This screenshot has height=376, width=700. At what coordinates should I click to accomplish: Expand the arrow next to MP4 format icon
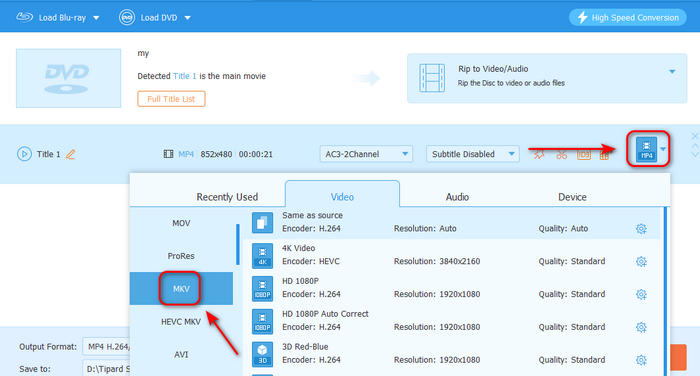click(x=663, y=149)
